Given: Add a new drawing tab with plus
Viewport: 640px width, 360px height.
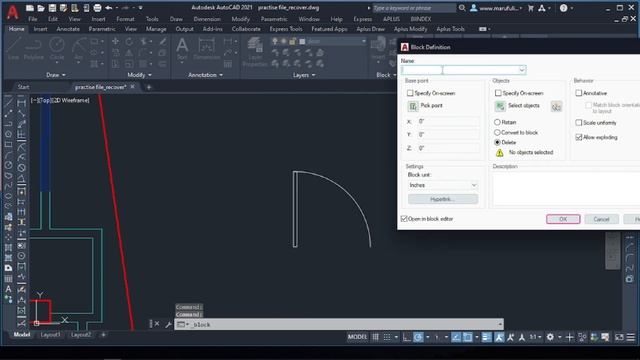Looking at the screenshot, I should click(x=149, y=87).
